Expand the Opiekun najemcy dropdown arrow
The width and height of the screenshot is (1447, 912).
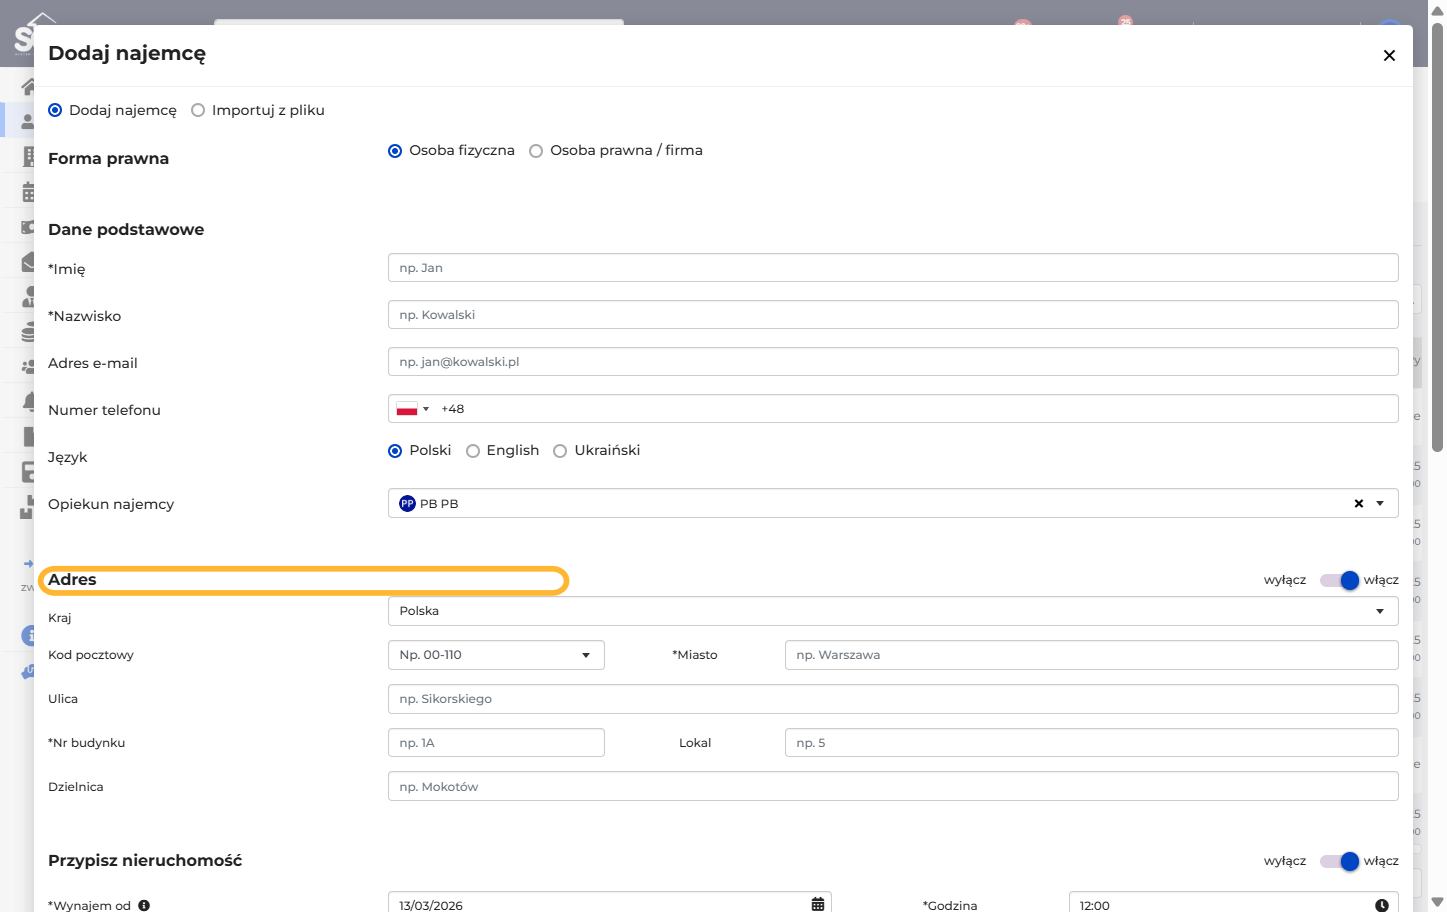pos(1380,503)
